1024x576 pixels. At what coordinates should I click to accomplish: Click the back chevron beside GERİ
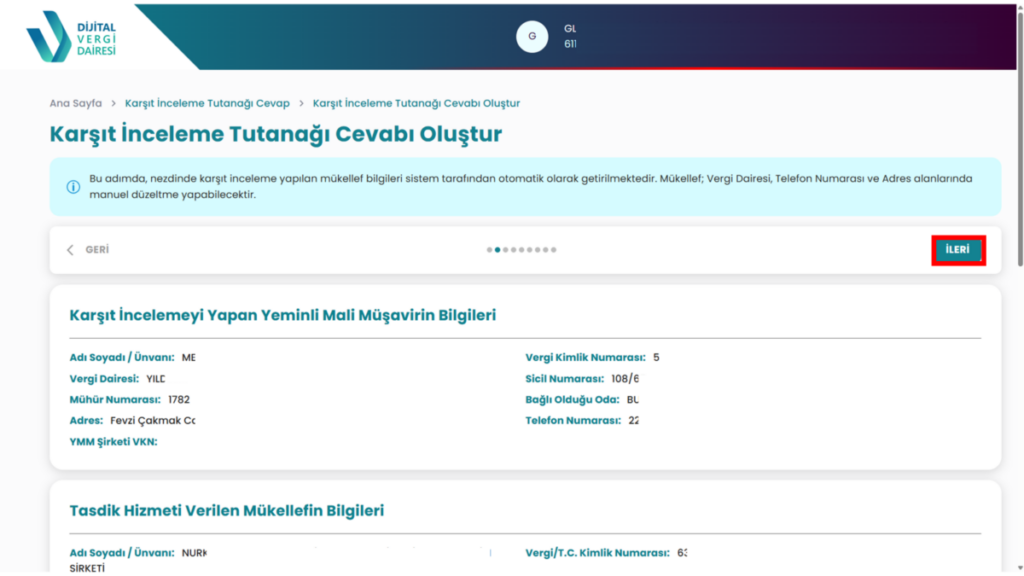[70, 250]
